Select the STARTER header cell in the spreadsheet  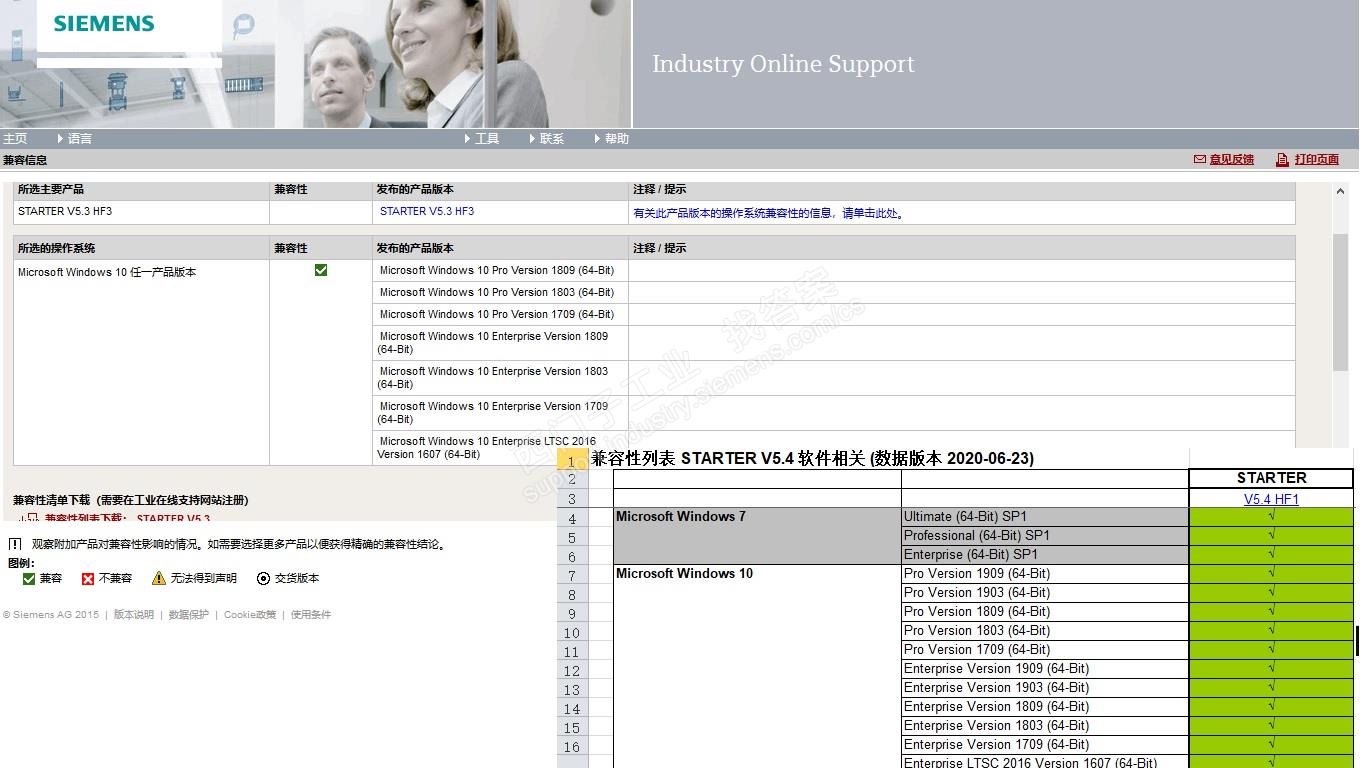coord(1271,478)
